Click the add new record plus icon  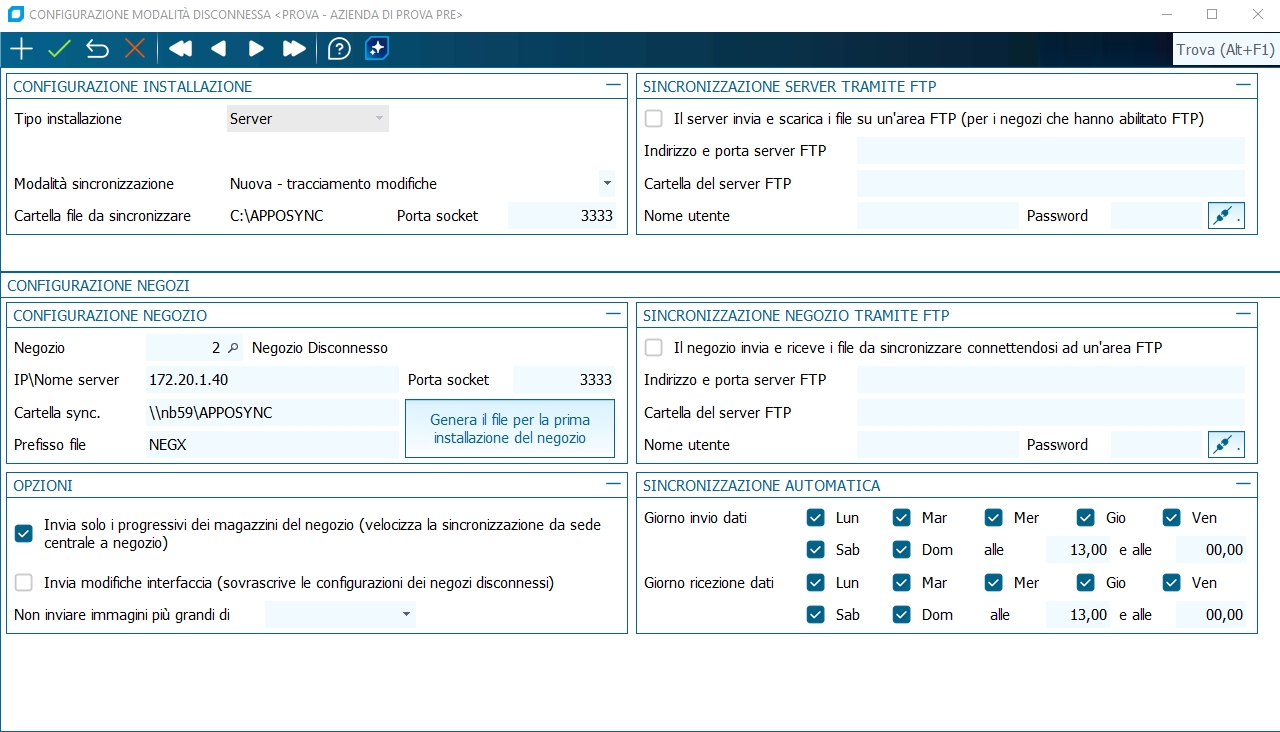coord(21,49)
